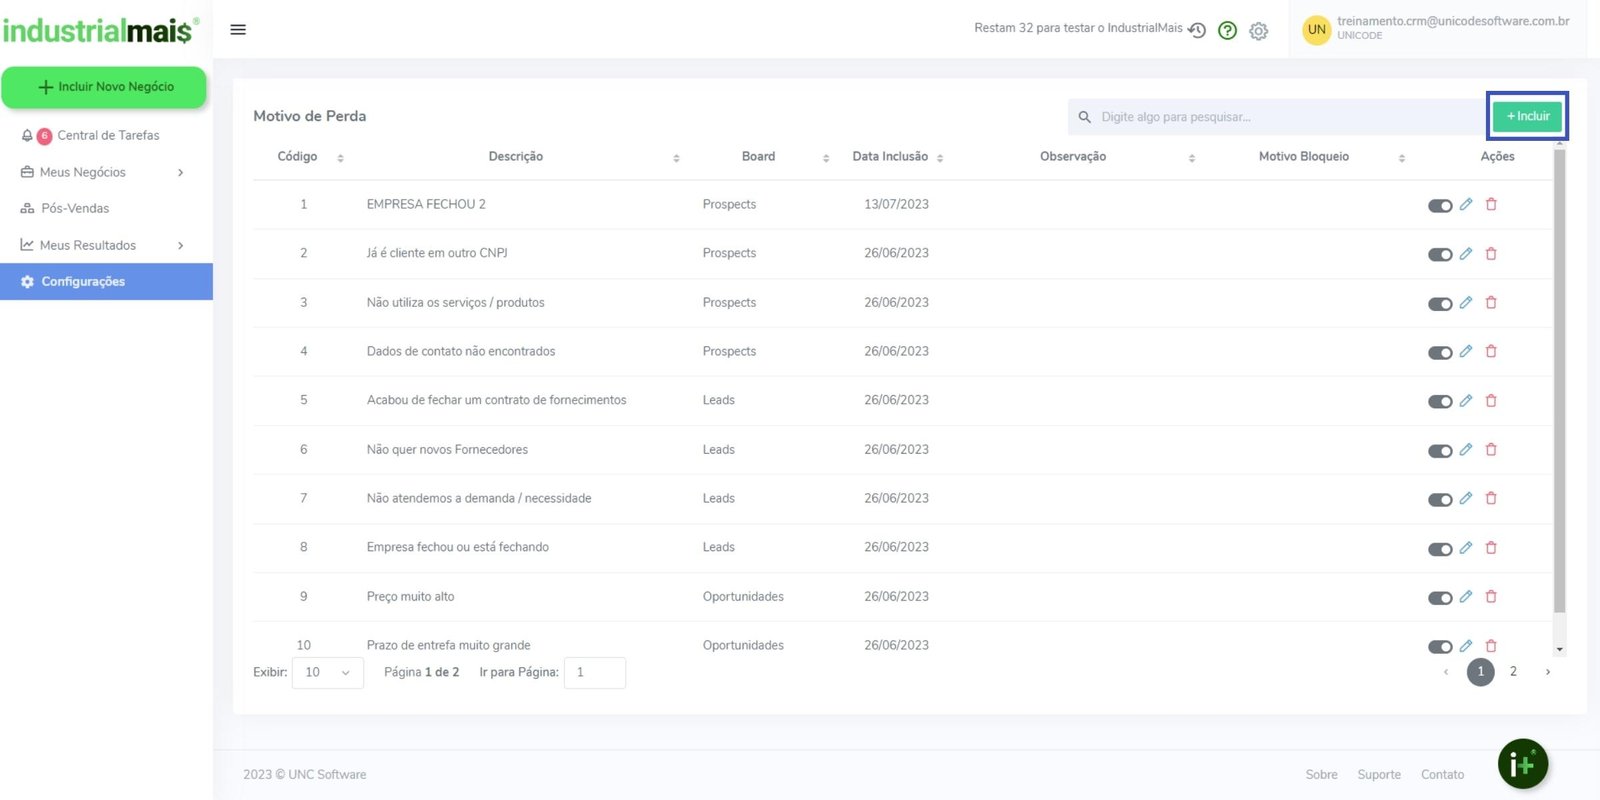Image resolution: width=1600 pixels, height=800 pixels.
Task: Open the help question mark icon
Action: (x=1227, y=30)
